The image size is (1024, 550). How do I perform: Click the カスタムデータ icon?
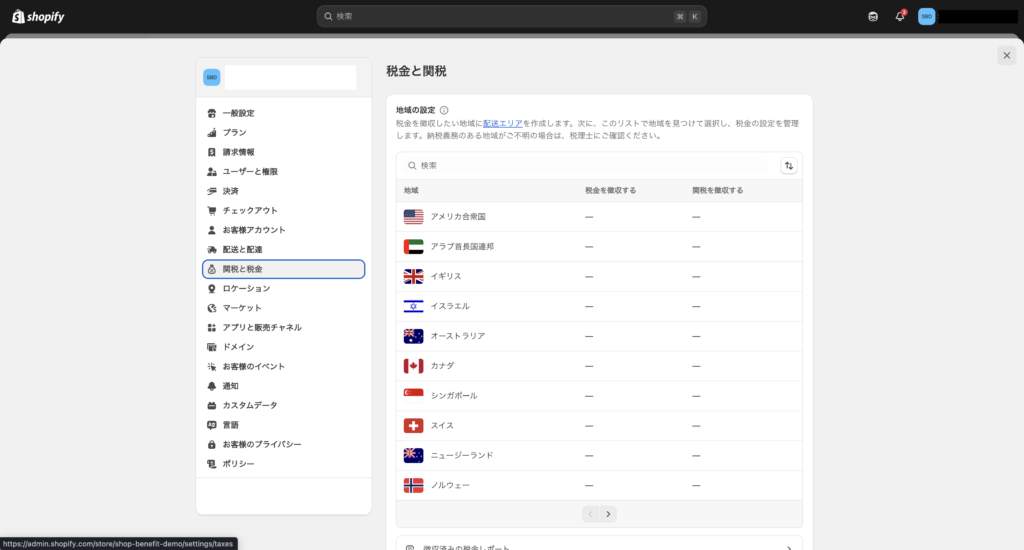pos(212,406)
